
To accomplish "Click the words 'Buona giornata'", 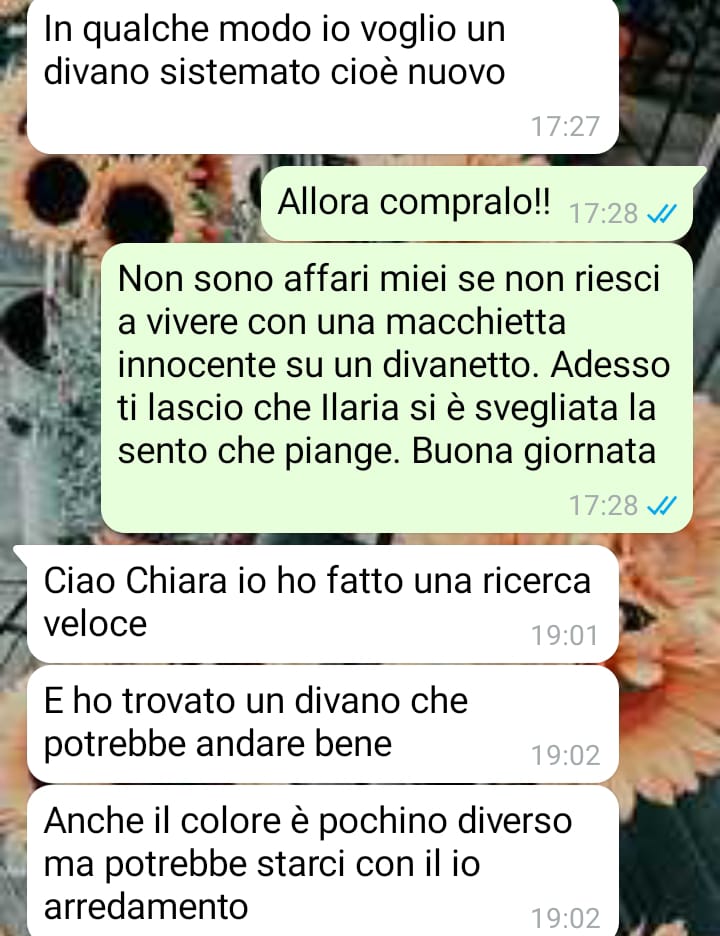I will point(534,452).
